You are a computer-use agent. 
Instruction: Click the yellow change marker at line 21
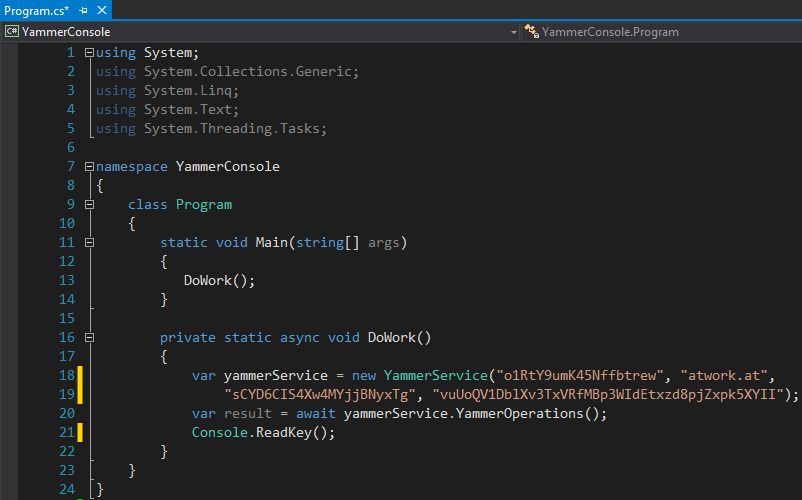[x=80, y=433]
